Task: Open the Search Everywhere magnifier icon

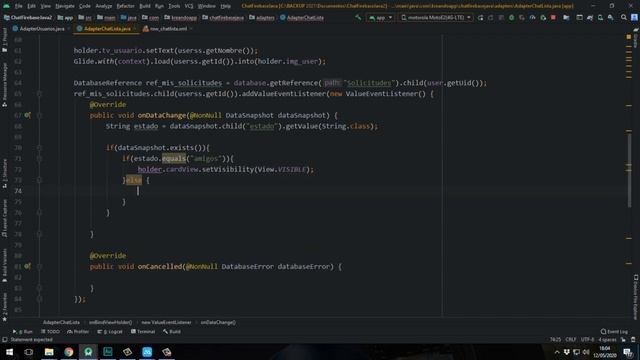Action: (624, 18)
